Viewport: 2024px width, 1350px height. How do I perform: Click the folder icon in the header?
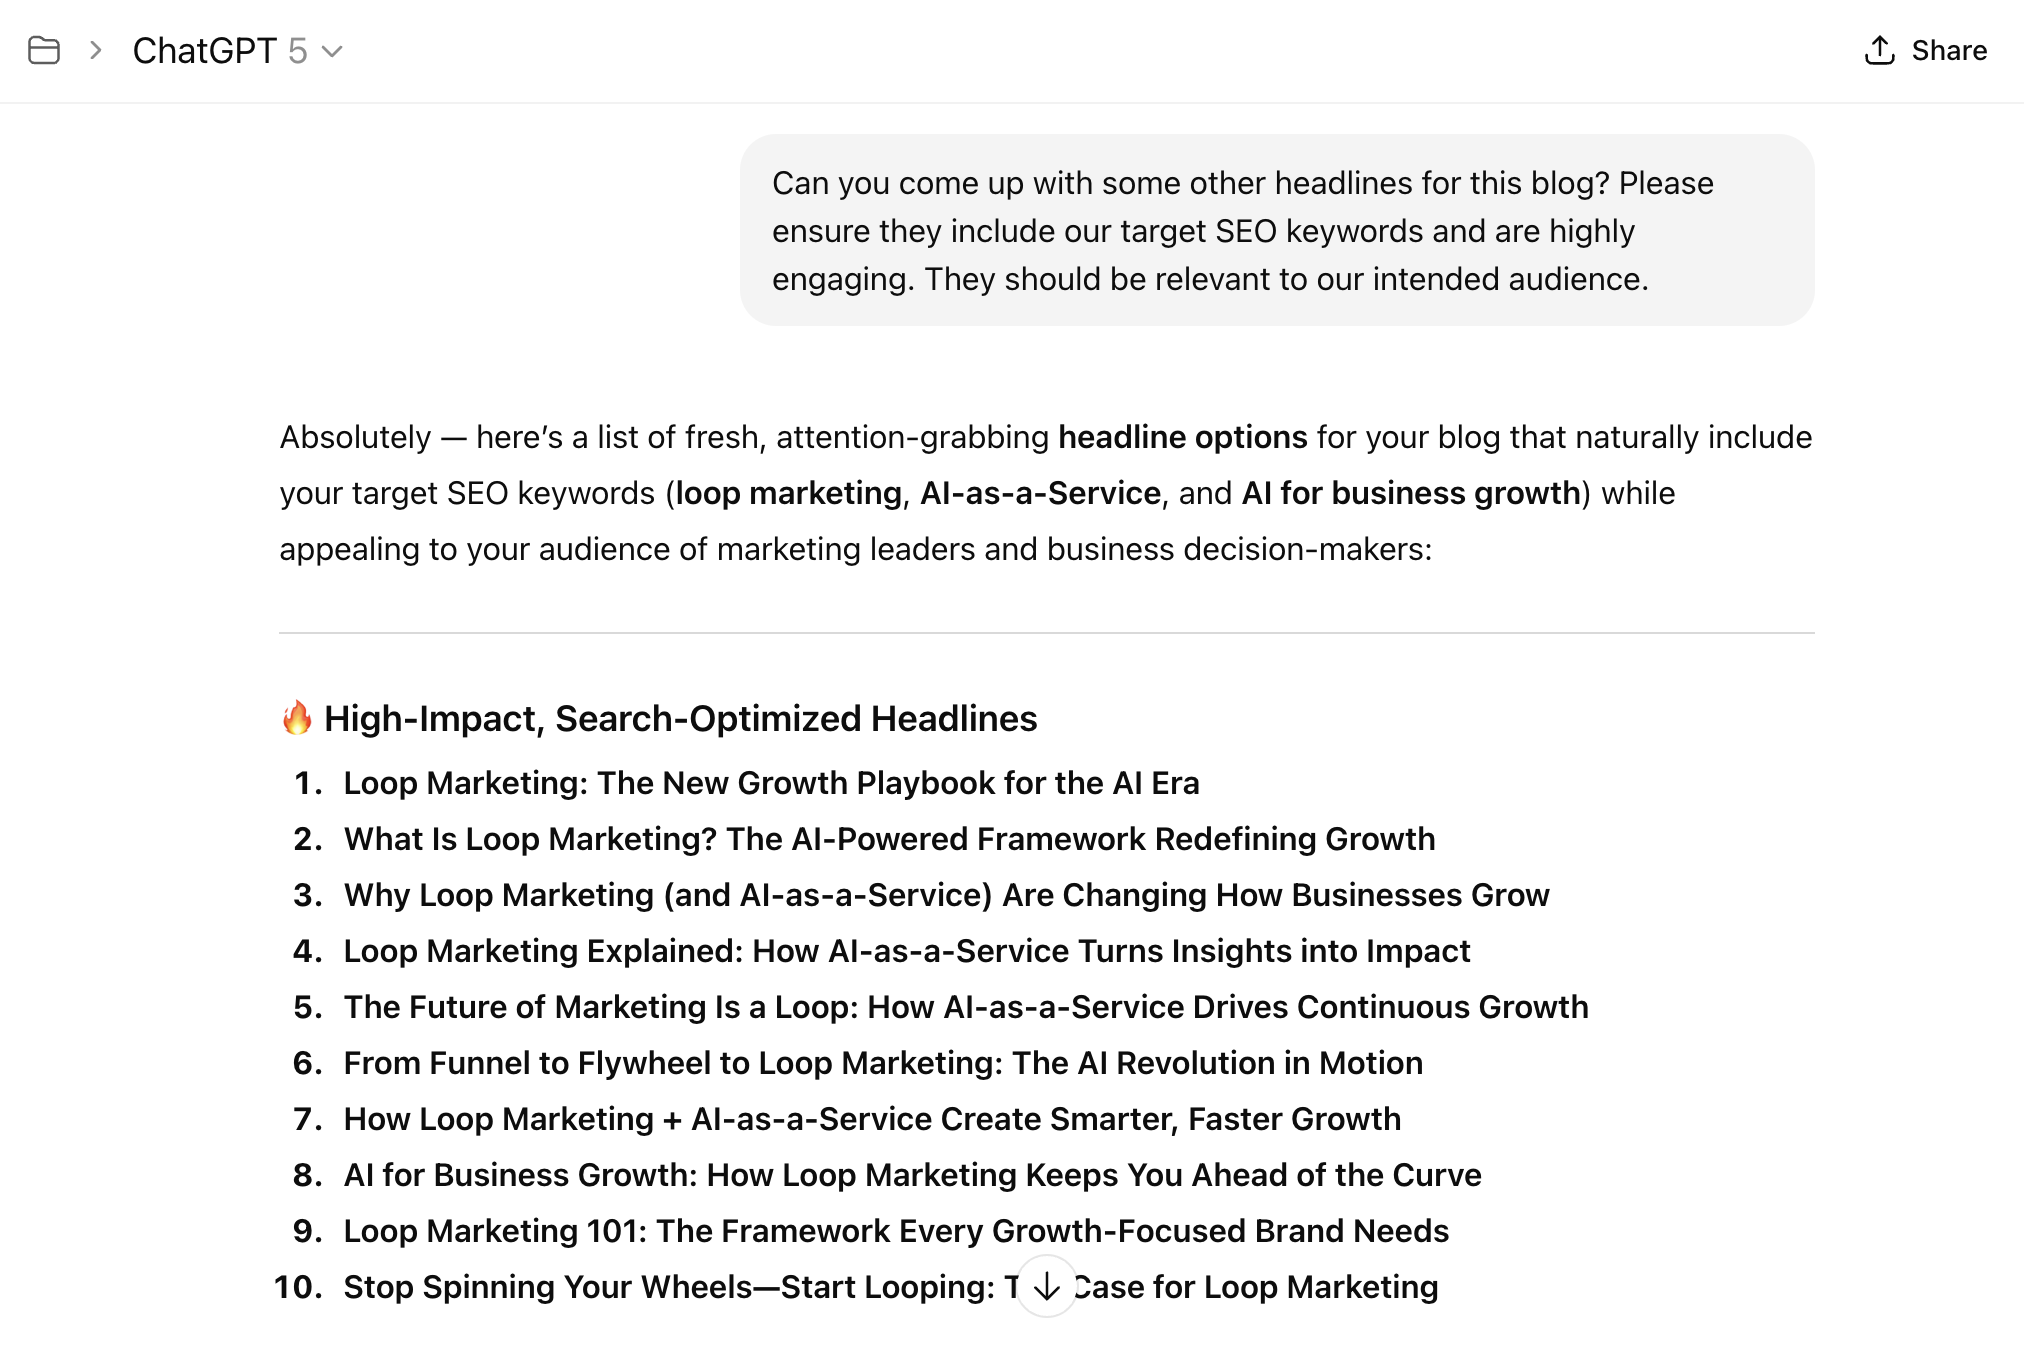coord(44,50)
